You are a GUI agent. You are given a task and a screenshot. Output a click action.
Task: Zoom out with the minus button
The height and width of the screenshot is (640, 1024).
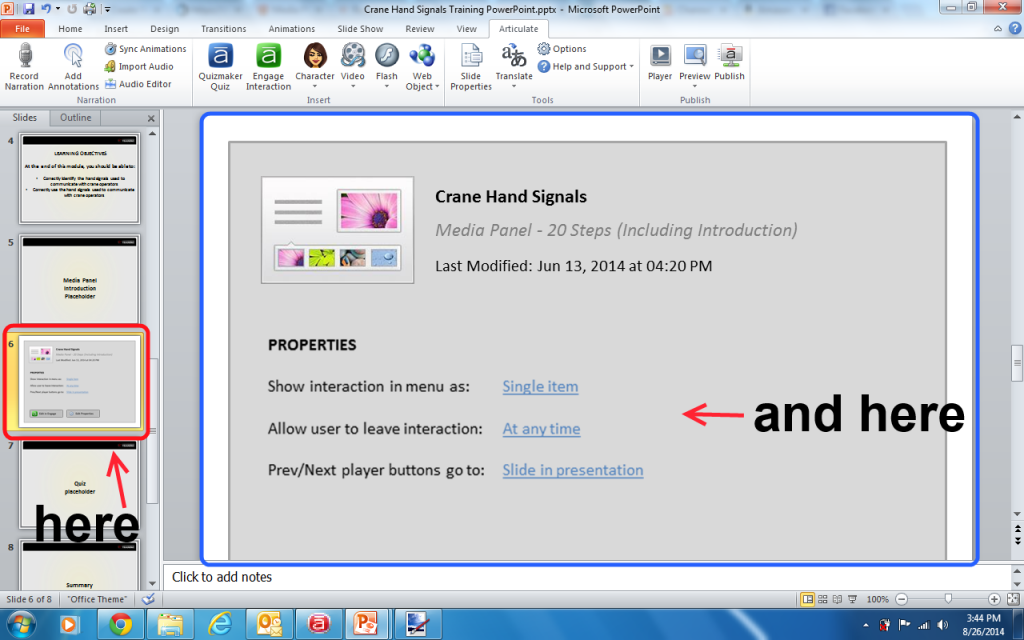point(902,599)
